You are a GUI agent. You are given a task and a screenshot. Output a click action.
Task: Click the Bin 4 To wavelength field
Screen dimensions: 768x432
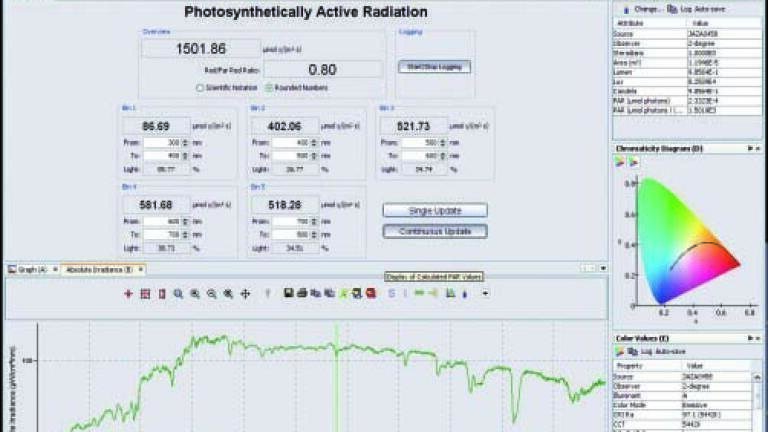point(163,235)
